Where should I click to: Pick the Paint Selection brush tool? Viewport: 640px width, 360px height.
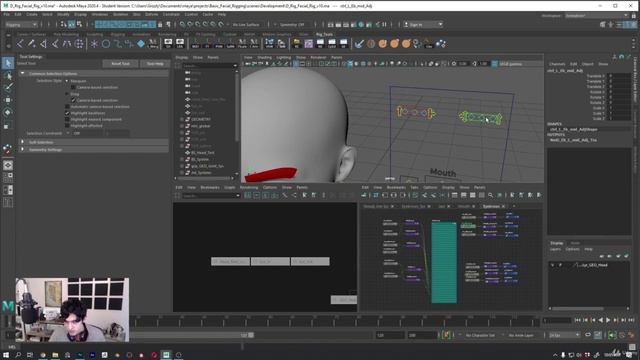(8, 87)
